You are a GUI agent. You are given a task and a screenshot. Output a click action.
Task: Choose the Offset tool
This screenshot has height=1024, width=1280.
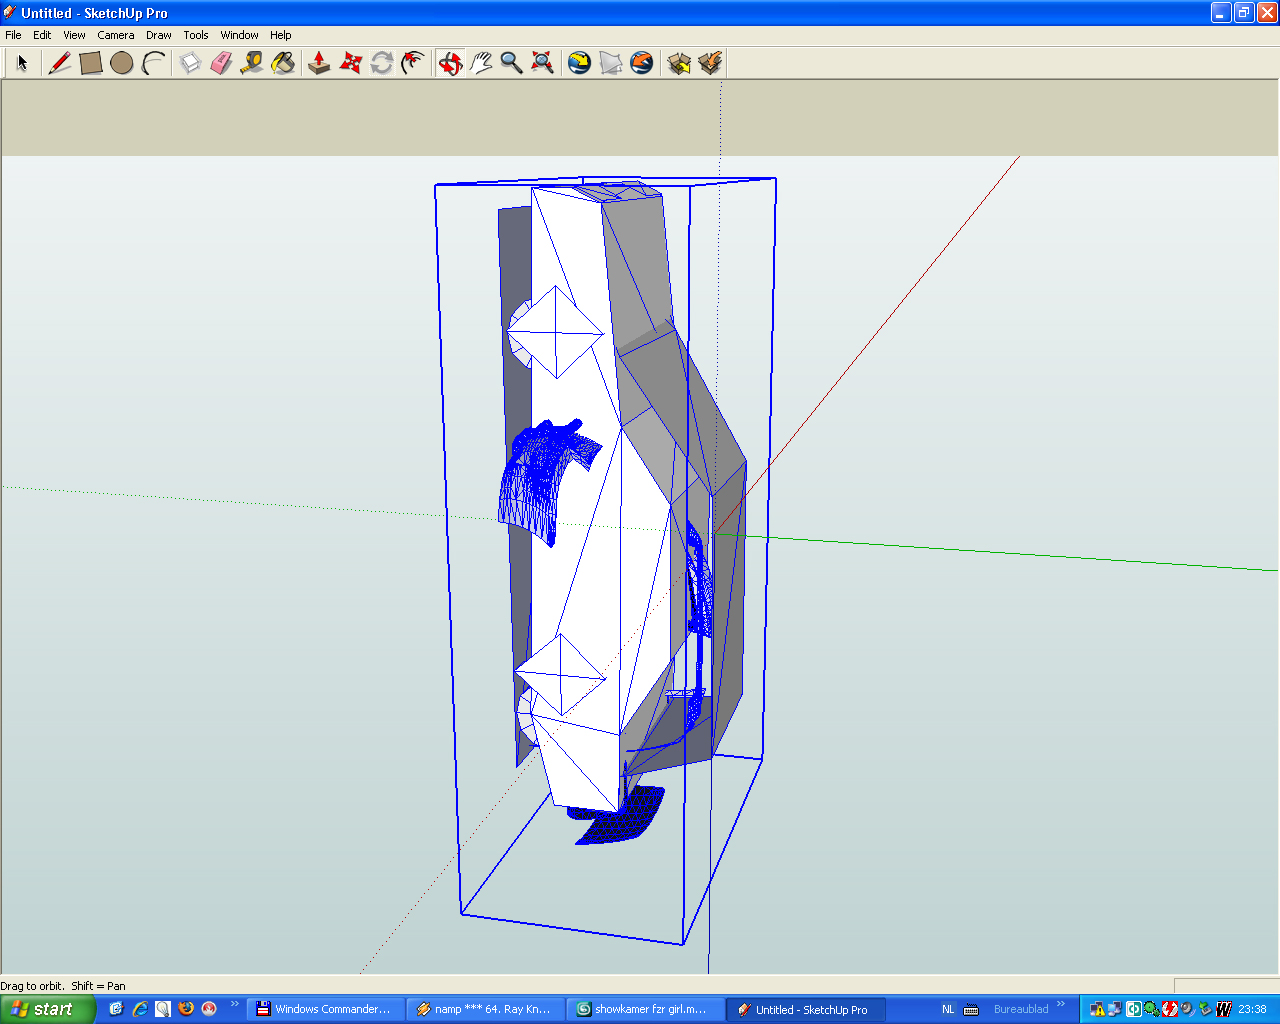point(413,63)
